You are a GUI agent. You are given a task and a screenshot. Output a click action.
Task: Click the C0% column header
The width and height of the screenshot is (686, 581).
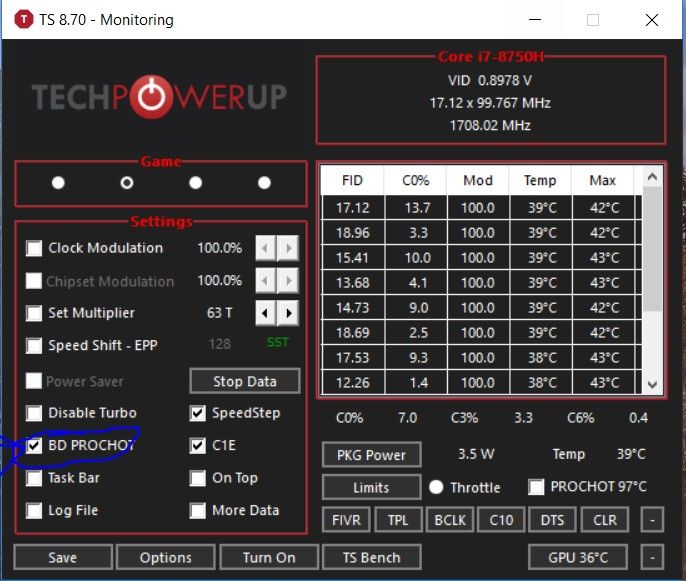(415, 180)
